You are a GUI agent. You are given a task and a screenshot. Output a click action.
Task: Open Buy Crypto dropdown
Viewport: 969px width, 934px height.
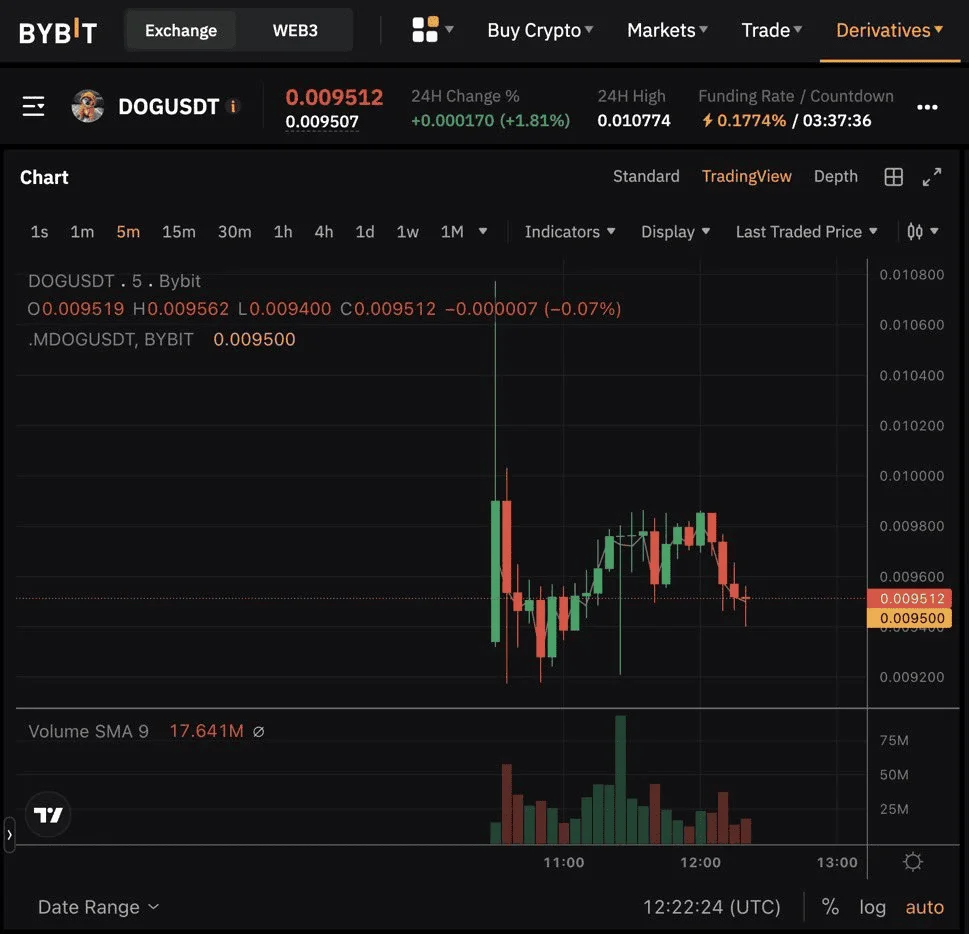(540, 30)
